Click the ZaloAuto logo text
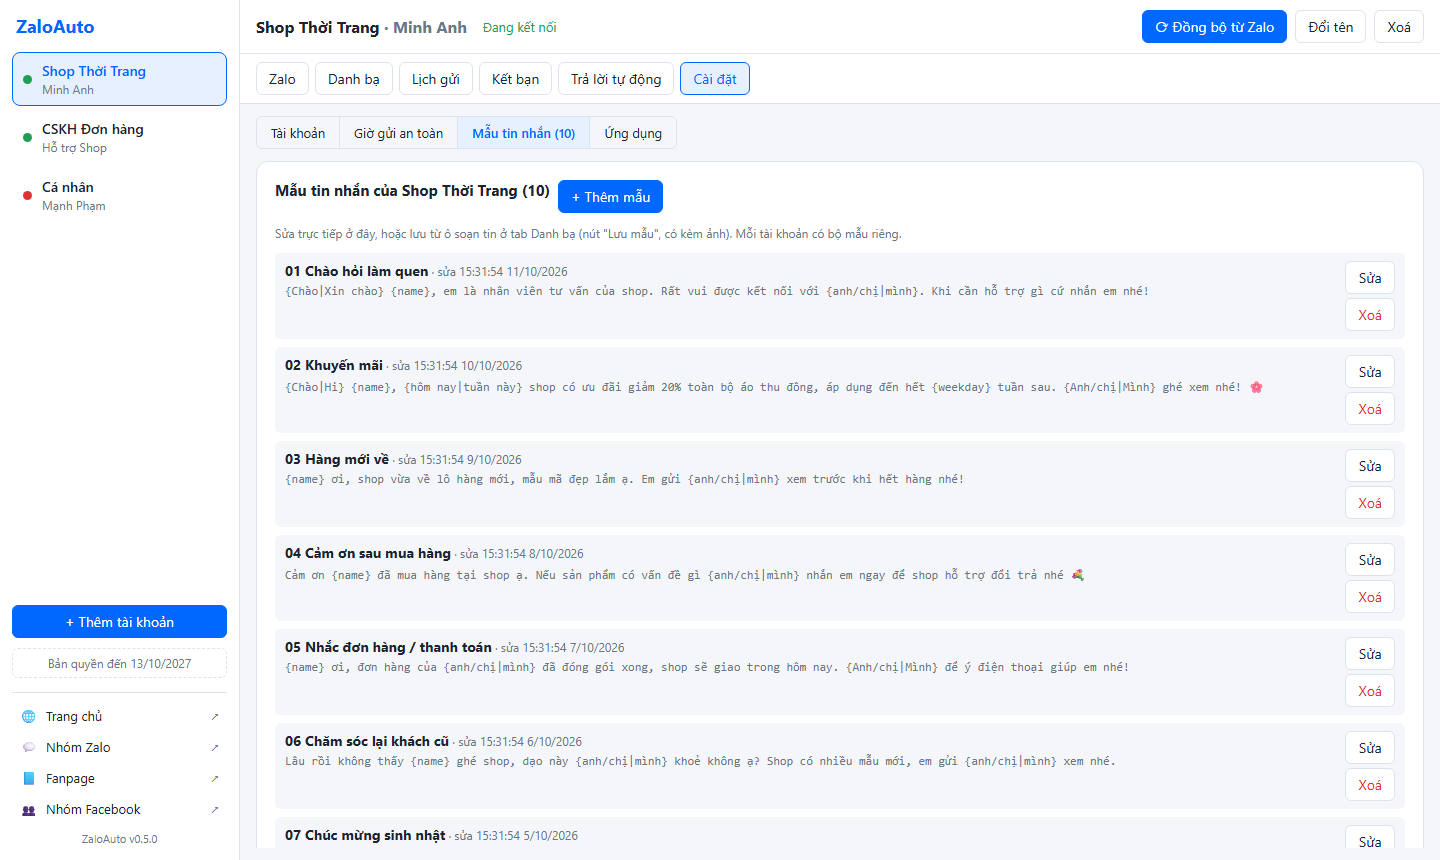 coord(55,27)
